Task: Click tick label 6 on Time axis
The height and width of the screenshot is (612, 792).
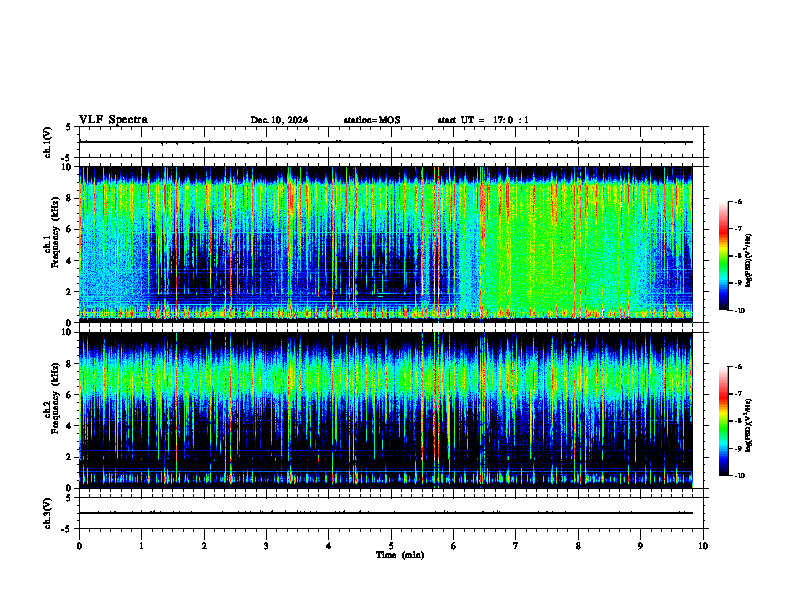Action: [454, 546]
